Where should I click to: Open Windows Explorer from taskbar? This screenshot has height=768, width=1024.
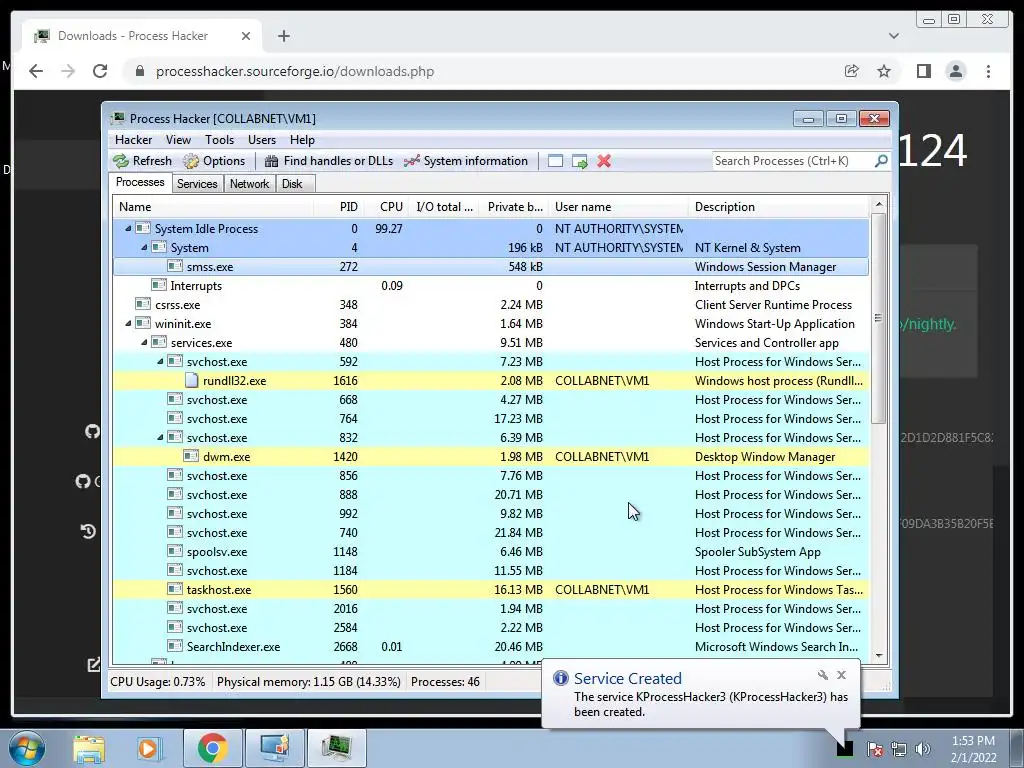pyautogui.click(x=89, y=748)
